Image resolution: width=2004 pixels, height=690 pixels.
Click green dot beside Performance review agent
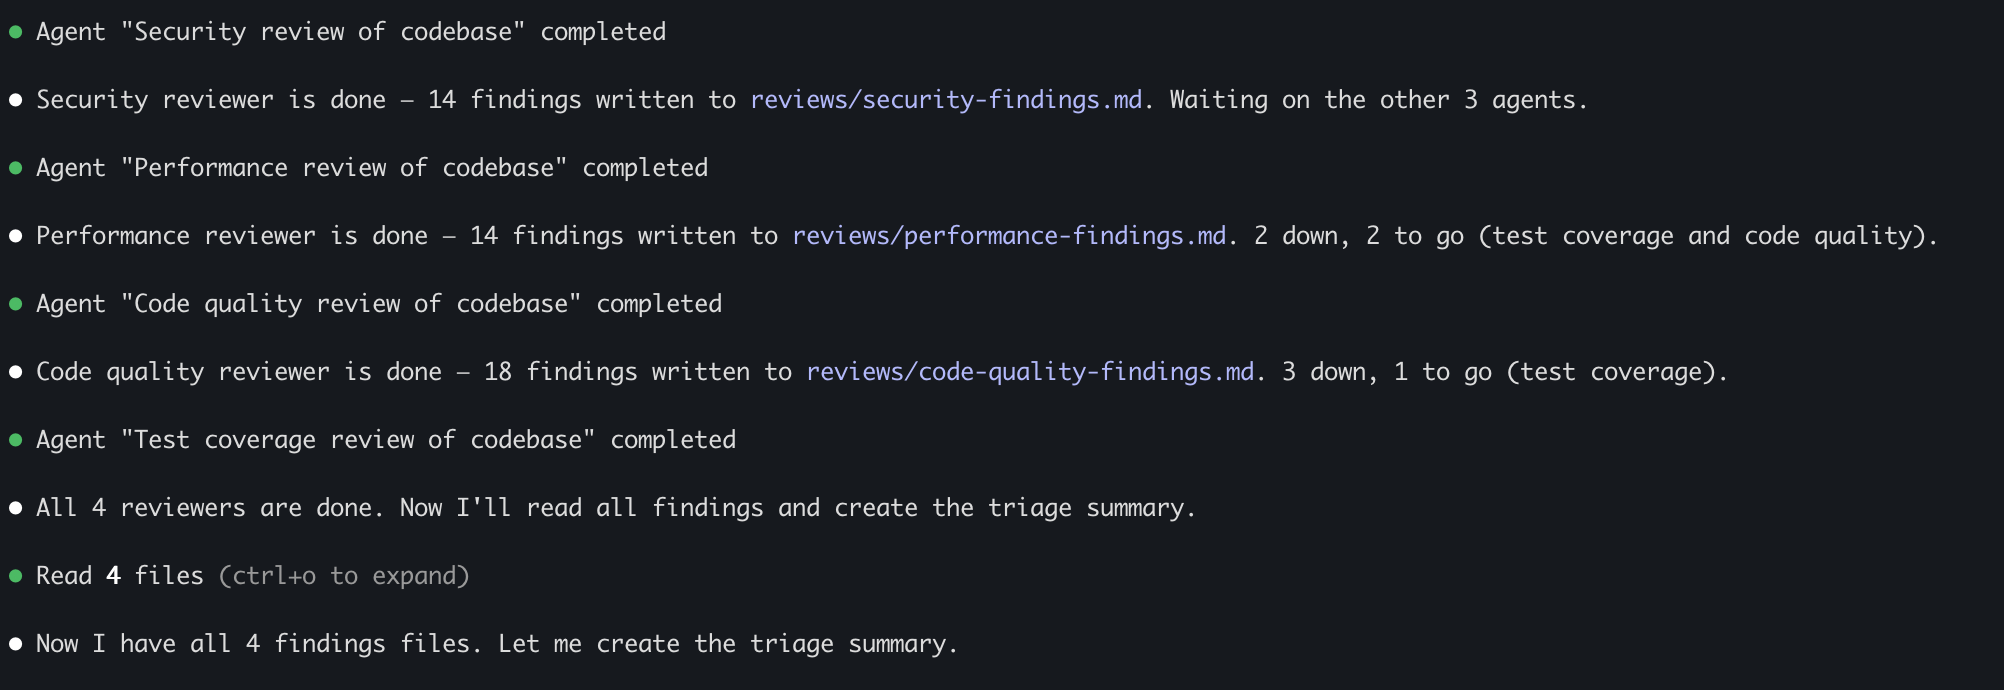pyautogui.click(x=16, y=168)
